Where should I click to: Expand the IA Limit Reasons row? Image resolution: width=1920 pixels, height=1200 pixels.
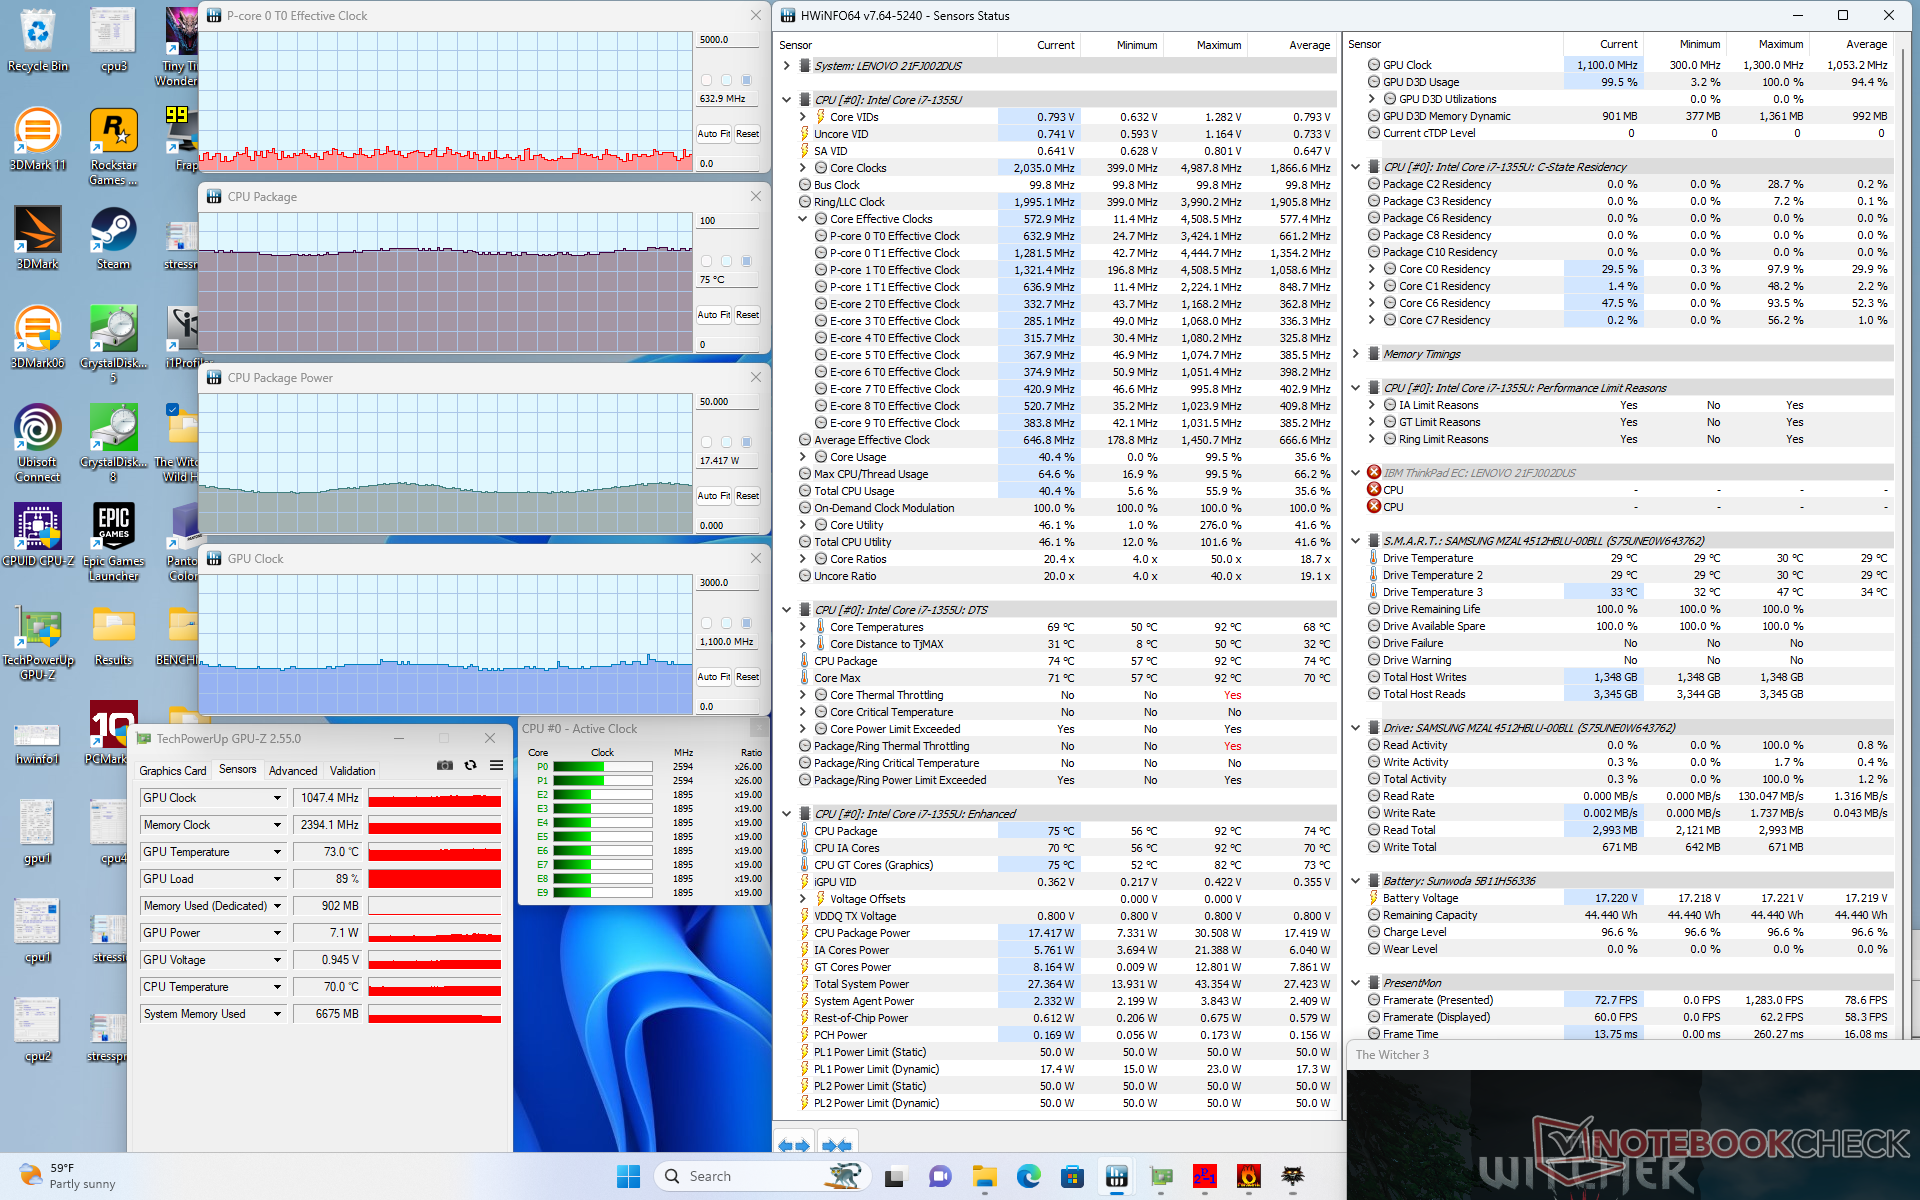tap(1372, 405)
